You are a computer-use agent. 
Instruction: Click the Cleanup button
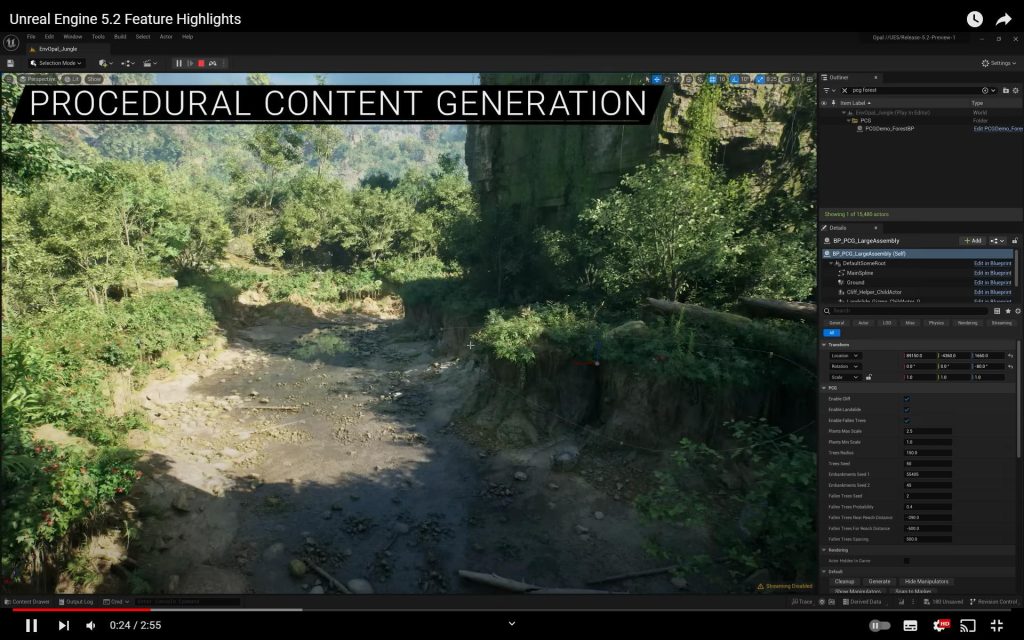pyautogui.click(x=845, y=581)
